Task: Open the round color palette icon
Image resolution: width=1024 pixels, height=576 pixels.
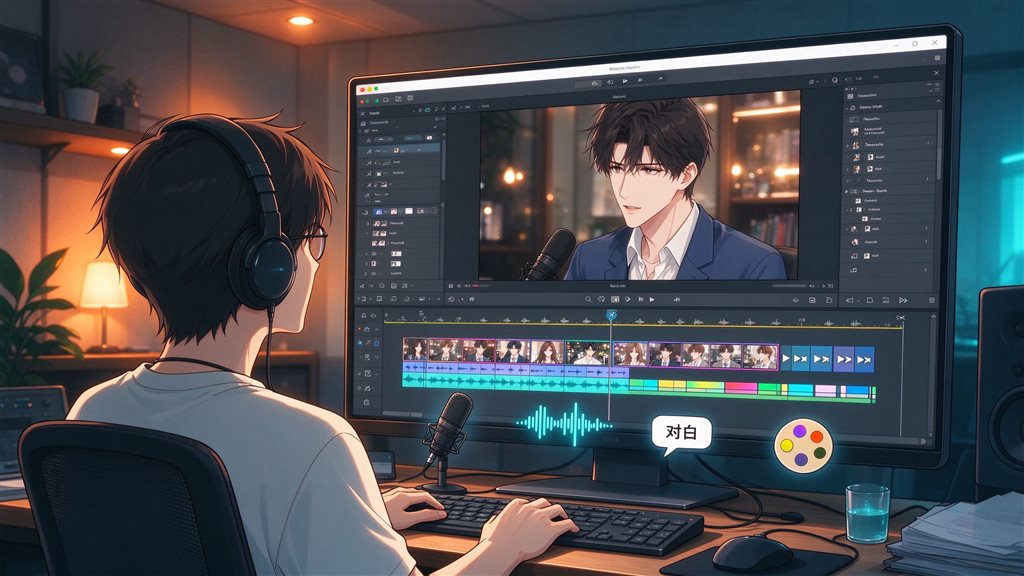Action: 803,445
